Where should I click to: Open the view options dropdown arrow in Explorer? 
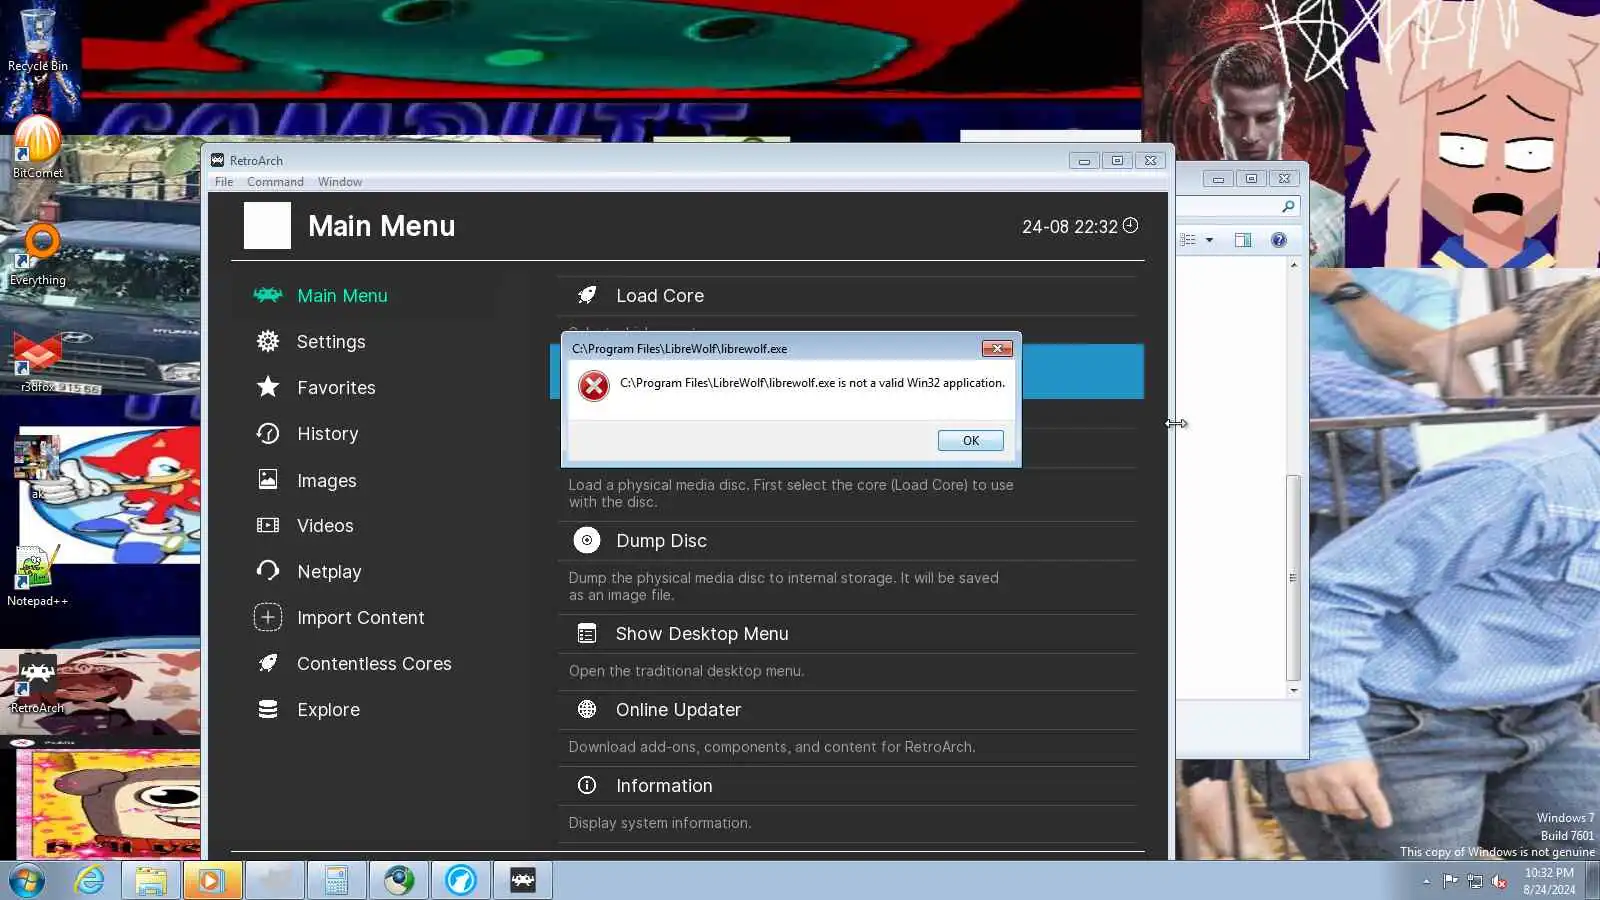(1209, 240)
